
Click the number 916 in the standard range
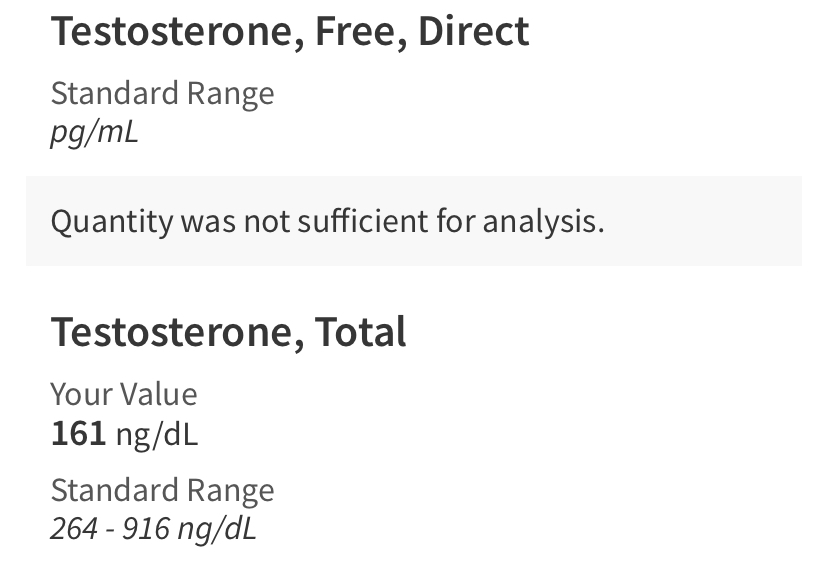(x=145, y=528)
